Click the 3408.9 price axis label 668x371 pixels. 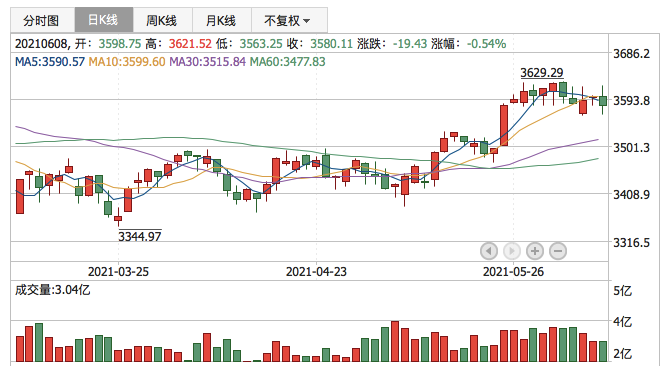(x=631, y=195)
